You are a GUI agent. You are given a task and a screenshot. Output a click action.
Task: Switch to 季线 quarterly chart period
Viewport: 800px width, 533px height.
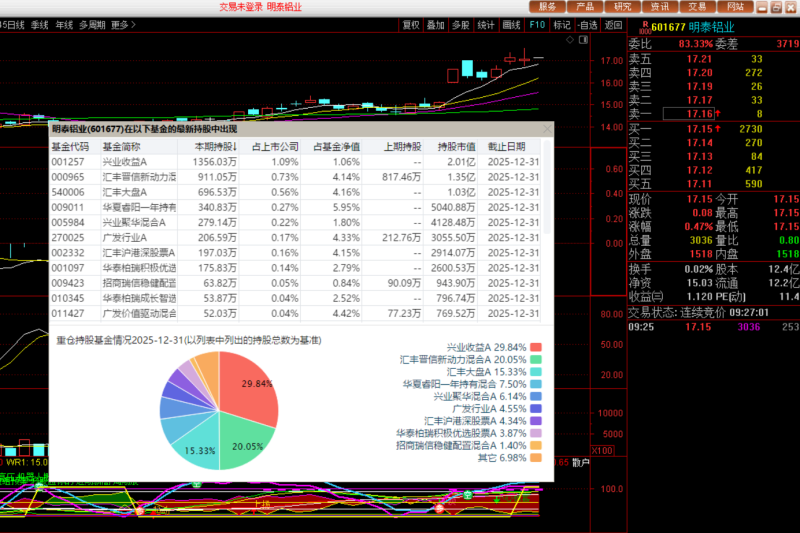(x=40, y=25)
